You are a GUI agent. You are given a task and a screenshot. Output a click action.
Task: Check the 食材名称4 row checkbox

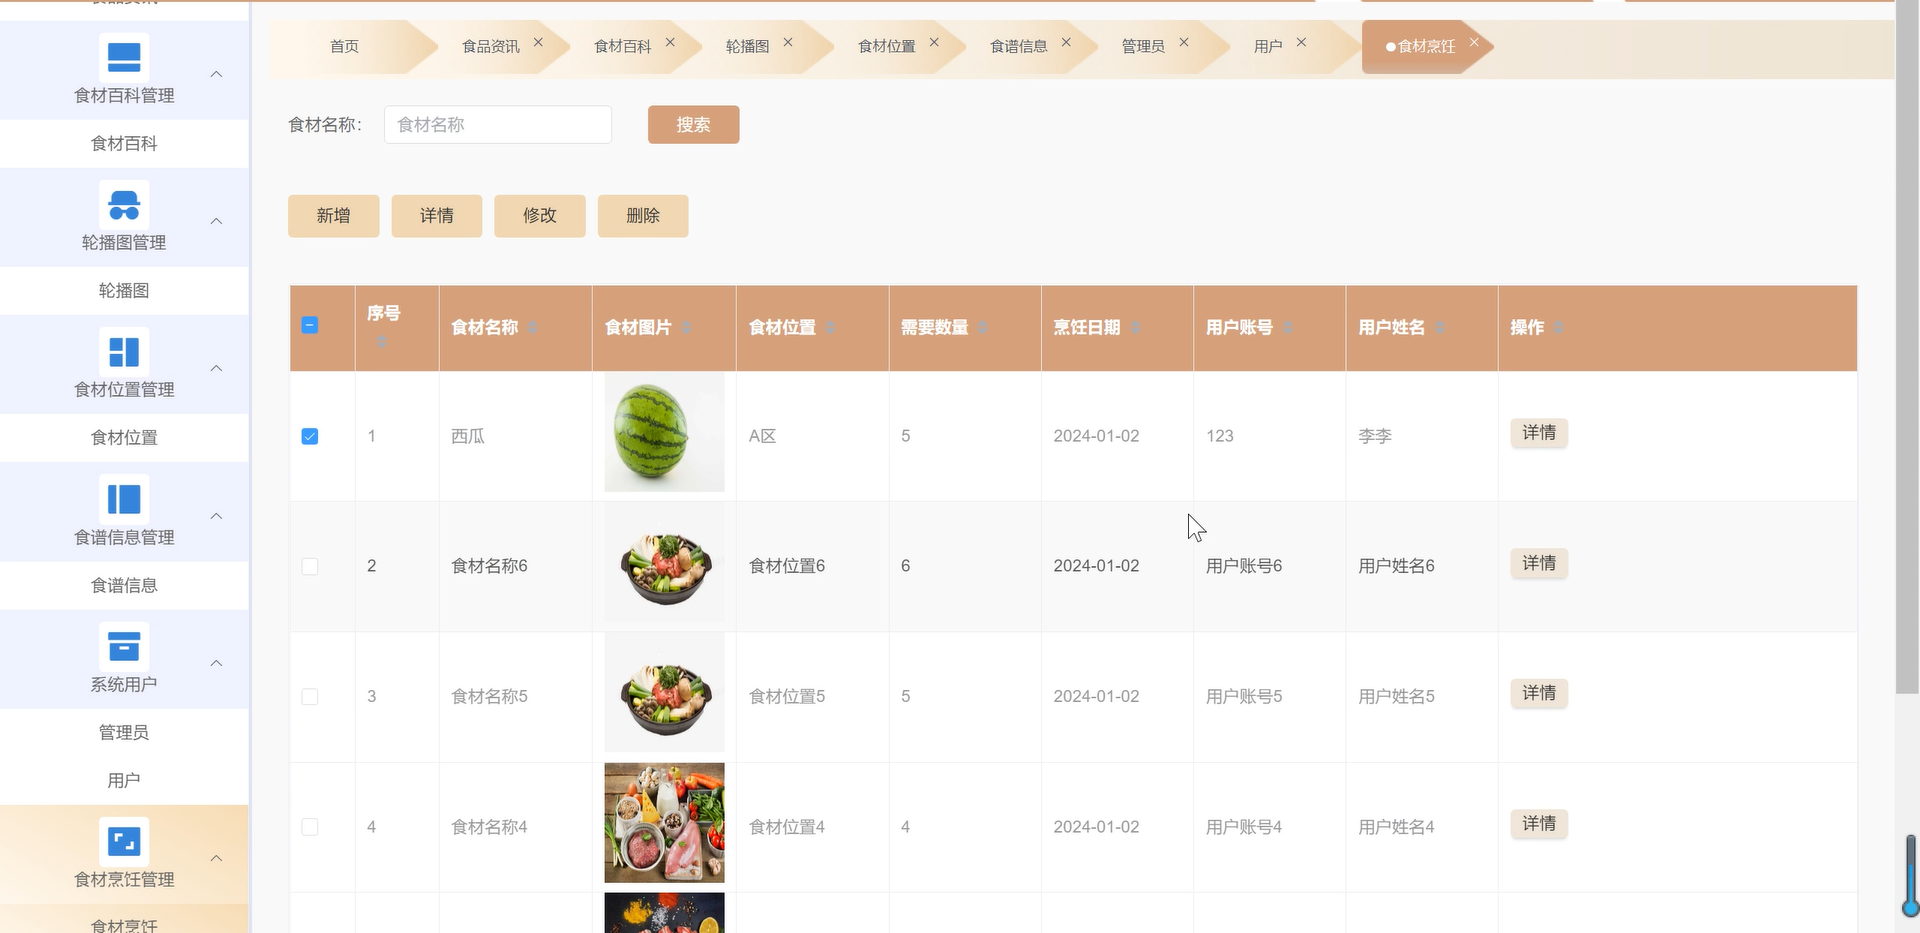pyautogui.click(x=310, y=827)
